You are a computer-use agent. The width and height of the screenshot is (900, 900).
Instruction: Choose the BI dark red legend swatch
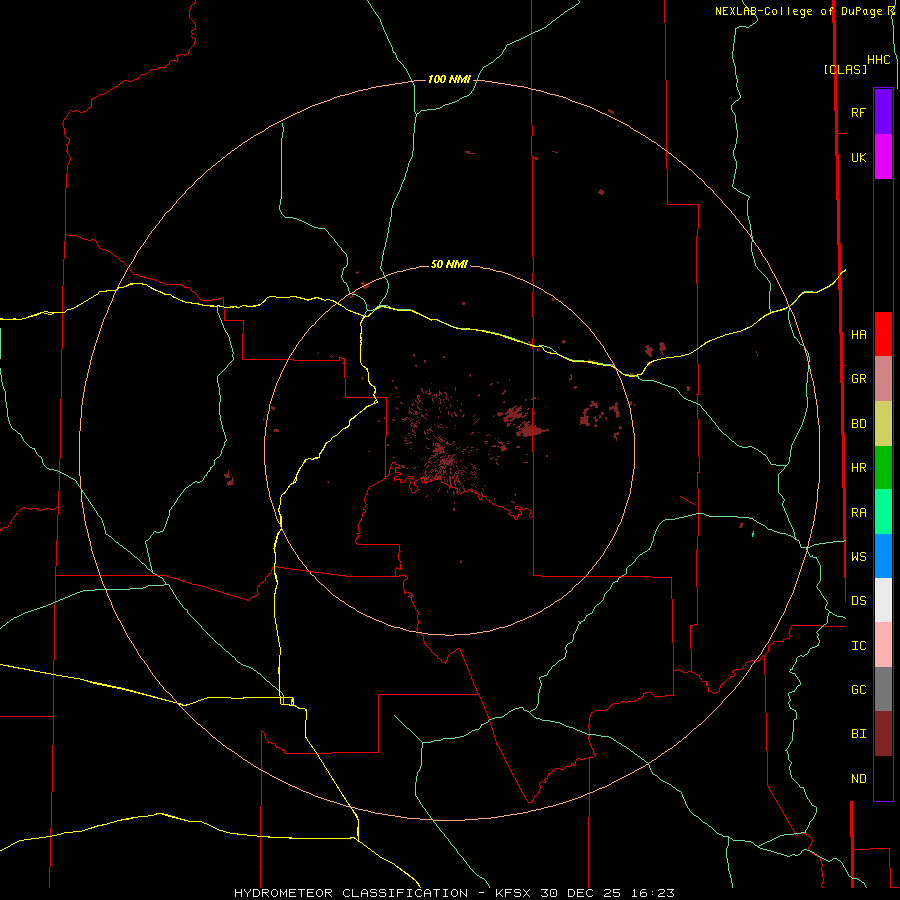pyautogui.click(x=883, y=734)
